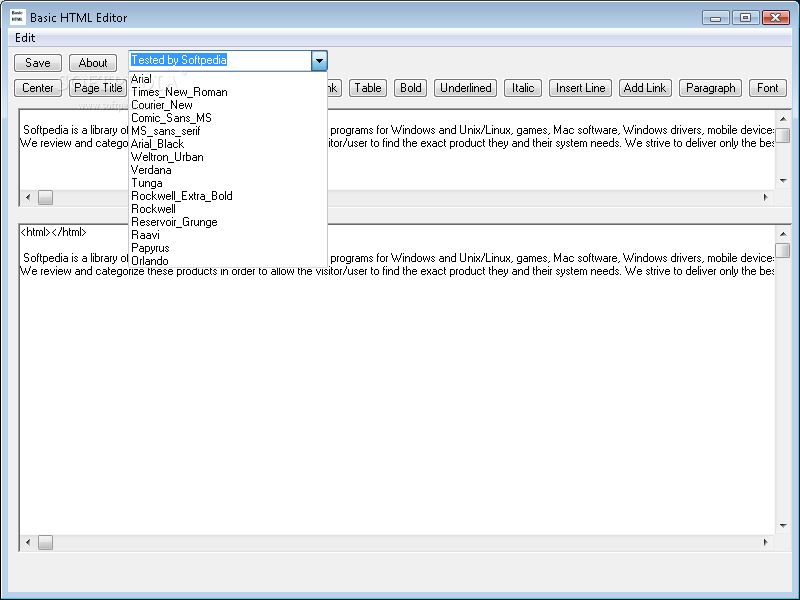Click the lower pane's horizontal scrollbar
The width and height of the screenshot is (800, 600).
pyautogui.click(x=400, y=541)
